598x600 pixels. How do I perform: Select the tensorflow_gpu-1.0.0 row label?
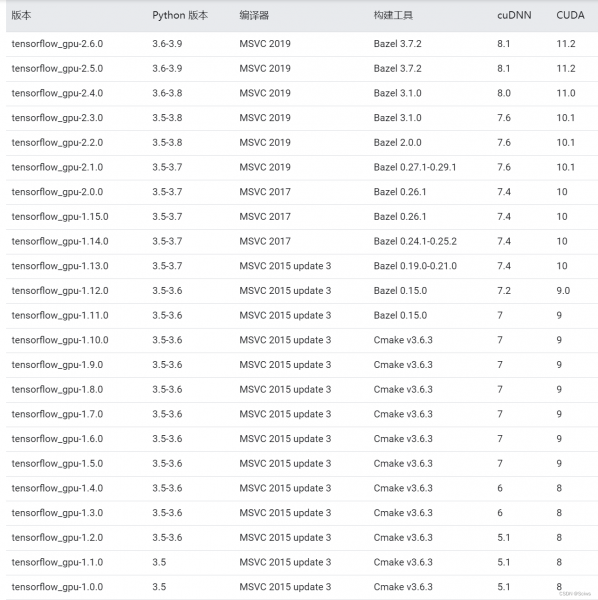[x=57, y=587]
